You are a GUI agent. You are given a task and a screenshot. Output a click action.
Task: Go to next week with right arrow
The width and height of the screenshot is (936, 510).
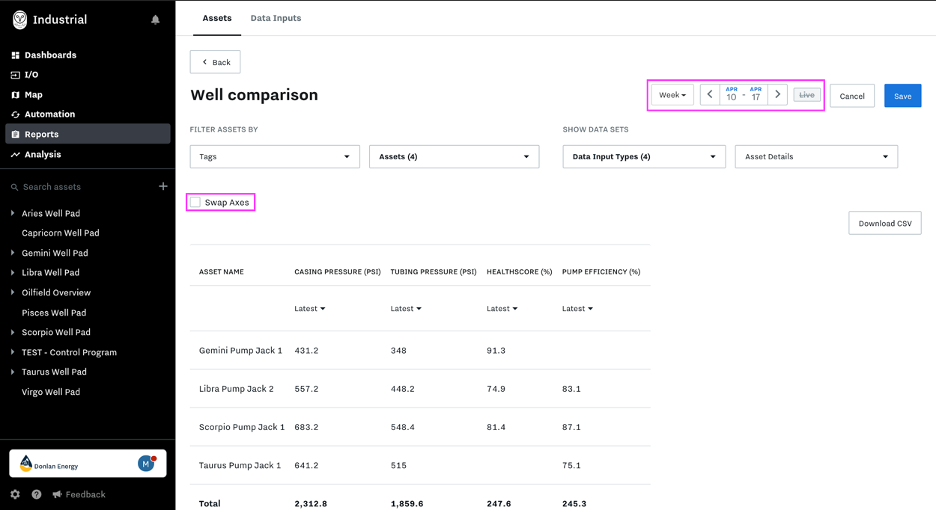777,94
